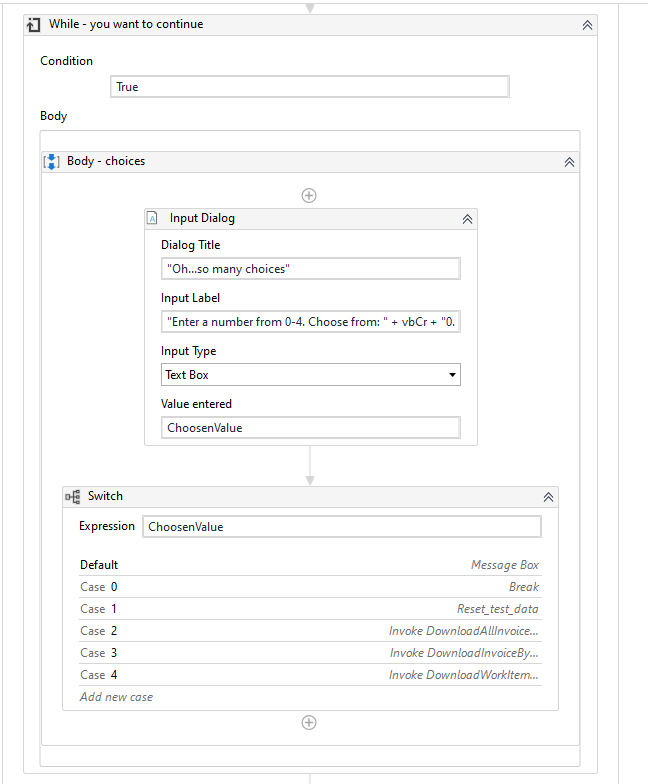
Task: Collapse the Switch activity
Action: point(548,497)
